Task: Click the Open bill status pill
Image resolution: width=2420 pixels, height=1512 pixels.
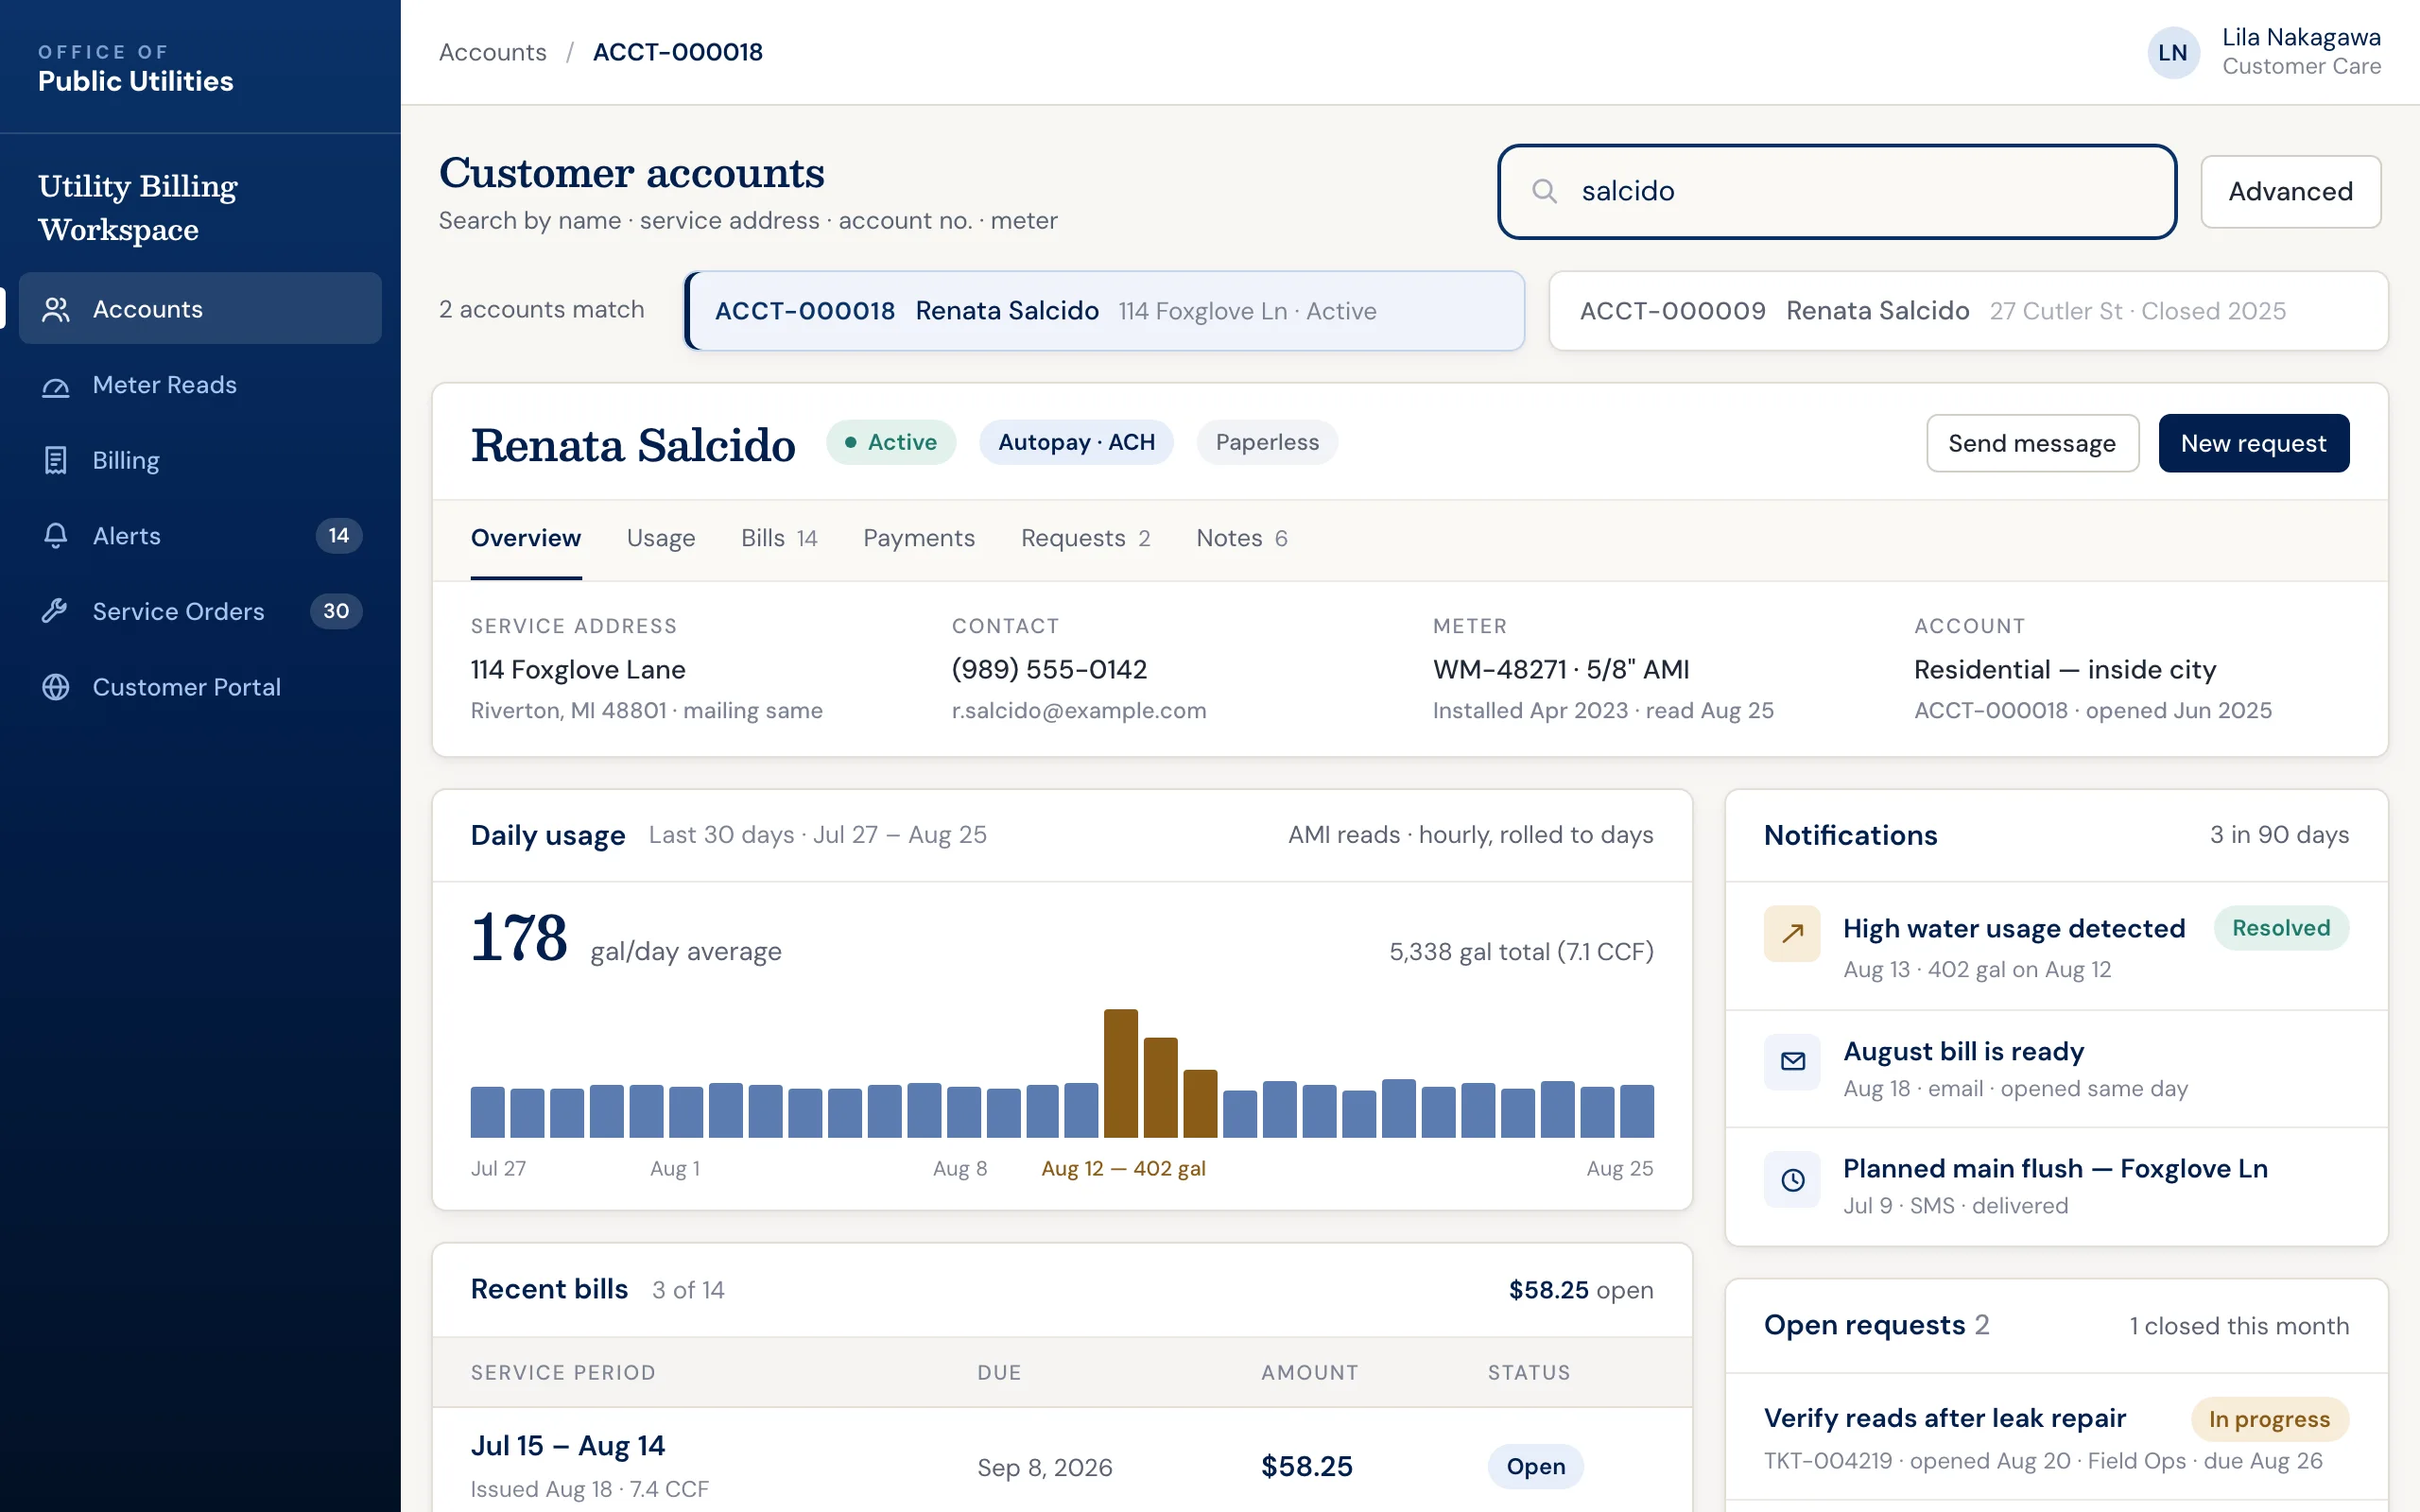Action: point(1536,1466)
